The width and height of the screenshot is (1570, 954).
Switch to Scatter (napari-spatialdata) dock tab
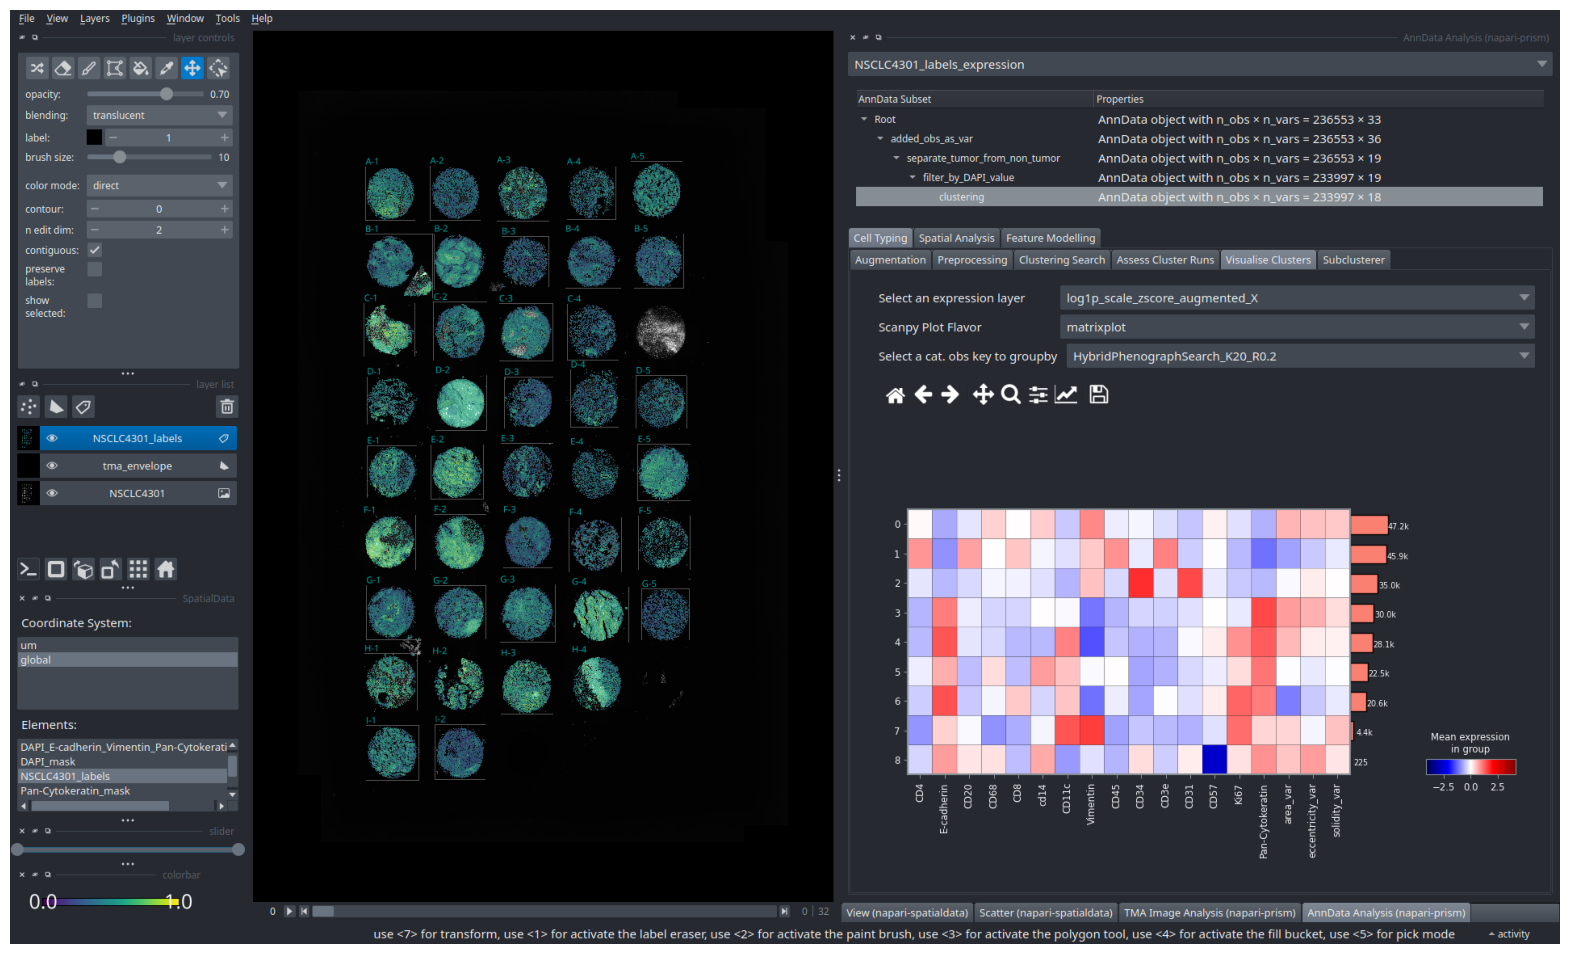(1045, 912)
